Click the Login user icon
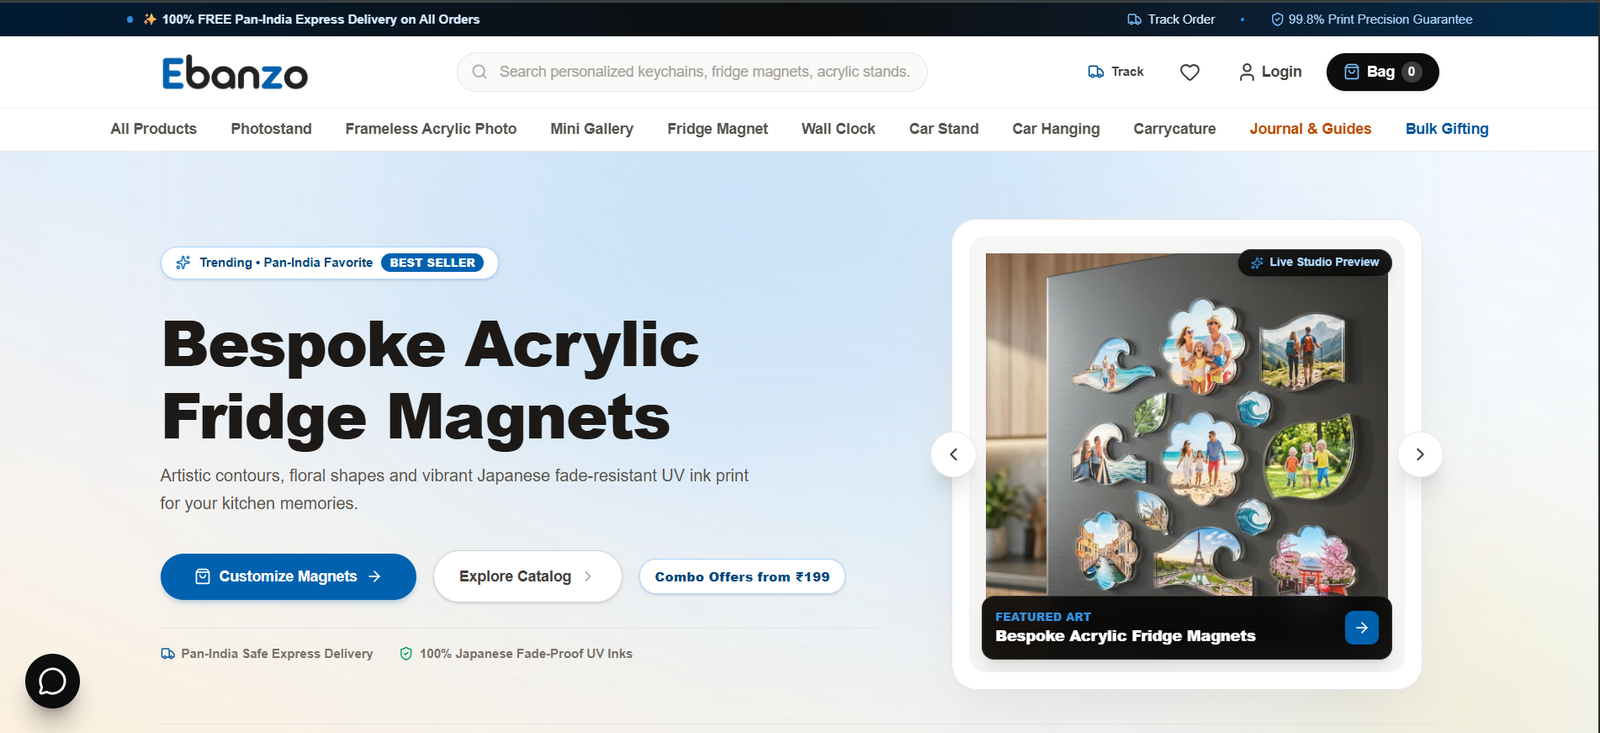1600x733 pixels. tap(1246, 72)
